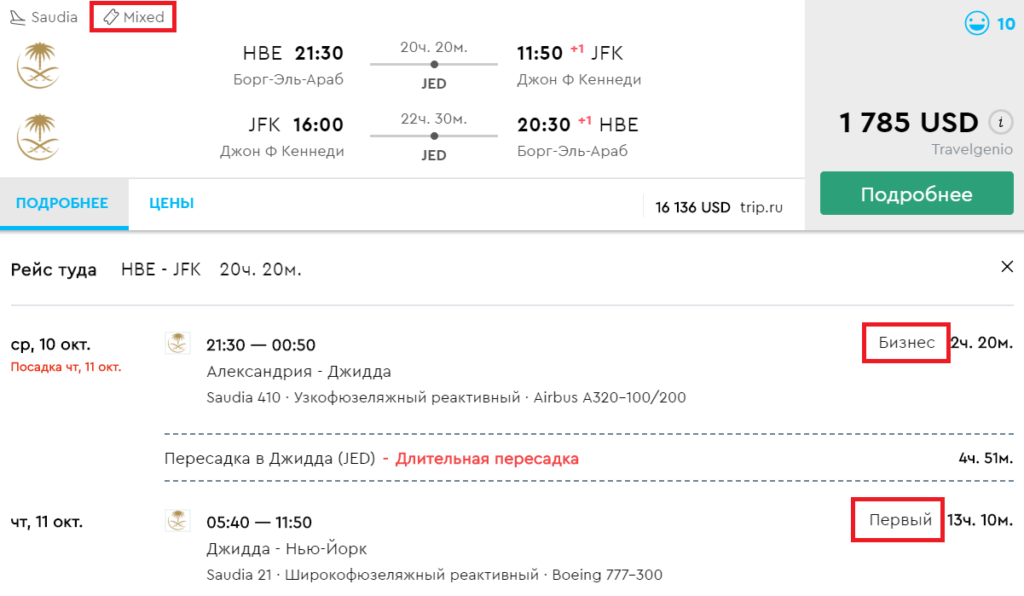Click the Первый class label
The width and height of the screenshot is (1024, 596).
(900, 520)
